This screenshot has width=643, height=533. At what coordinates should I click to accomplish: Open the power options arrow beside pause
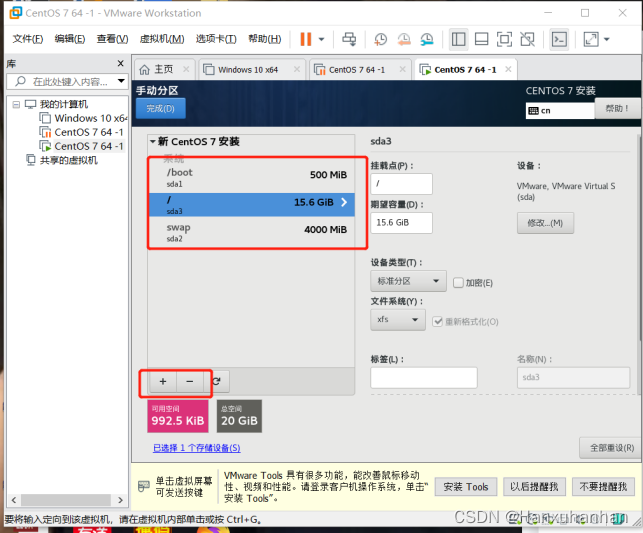point(322,39)
